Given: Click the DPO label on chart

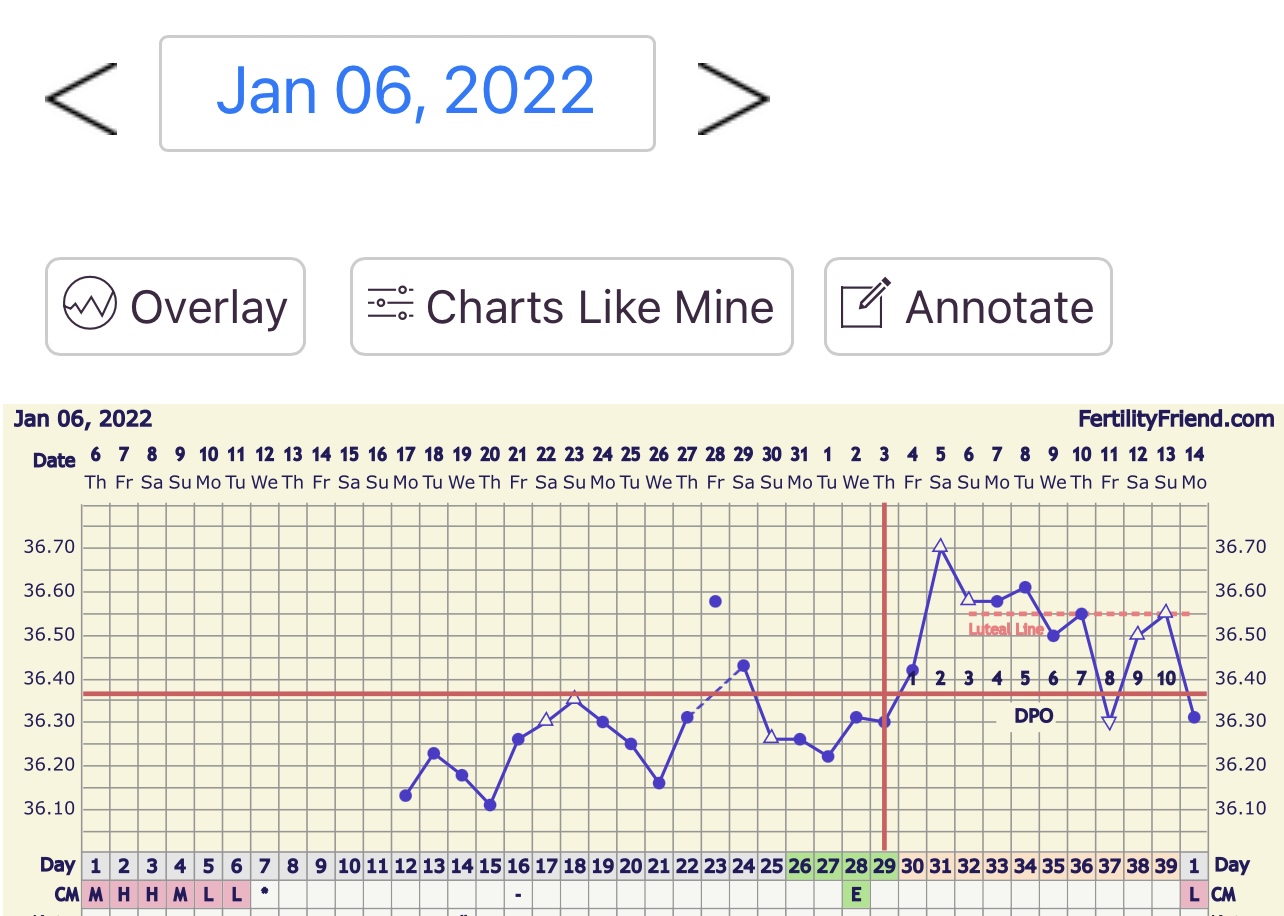Looking at the screenshot, I should point(1033,716).
